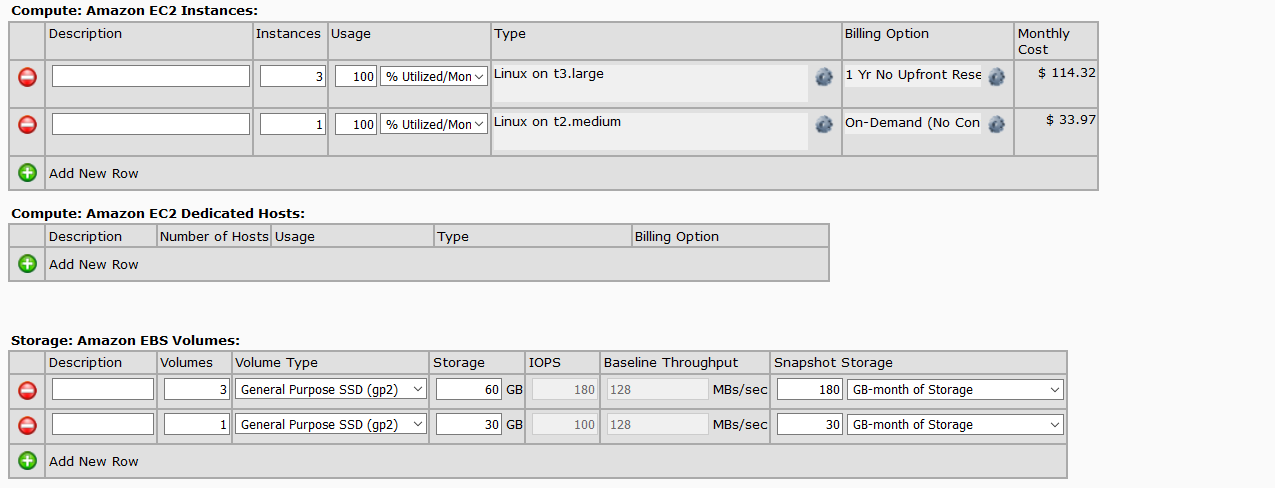The width and height of the screenshot is (1275, 488).
Task: Click description field of 60 GB EBS volume
Action: pyautogui.click(x=103, y=389)
